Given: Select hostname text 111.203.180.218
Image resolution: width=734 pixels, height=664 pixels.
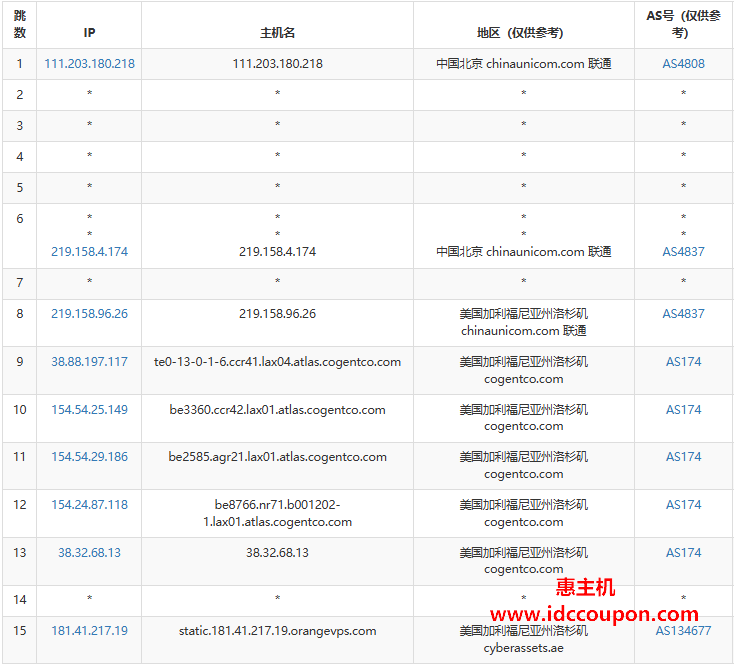Looking at the screenshot, I should click(x=278, y=64).
